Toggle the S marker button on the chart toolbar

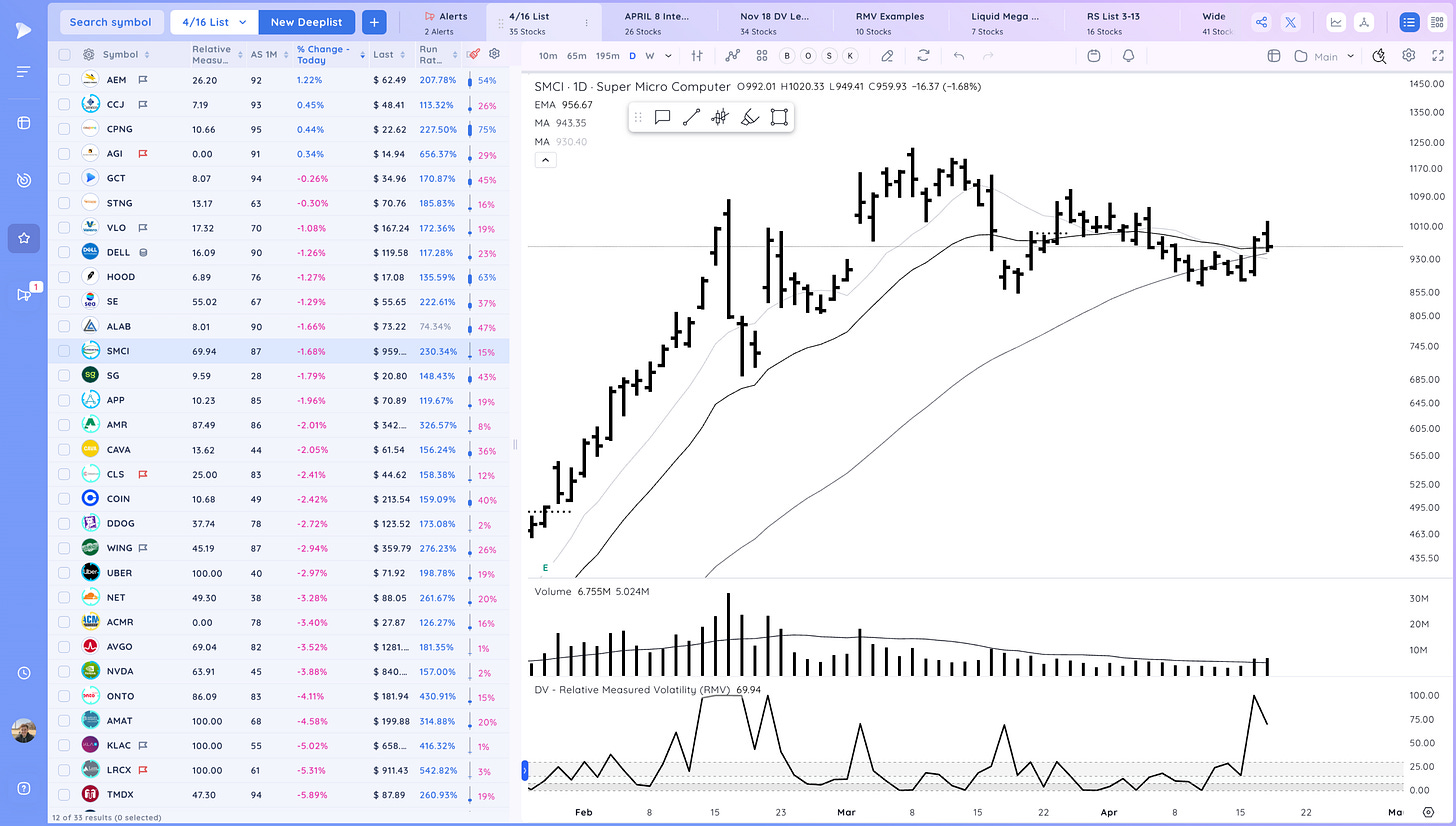829,56
